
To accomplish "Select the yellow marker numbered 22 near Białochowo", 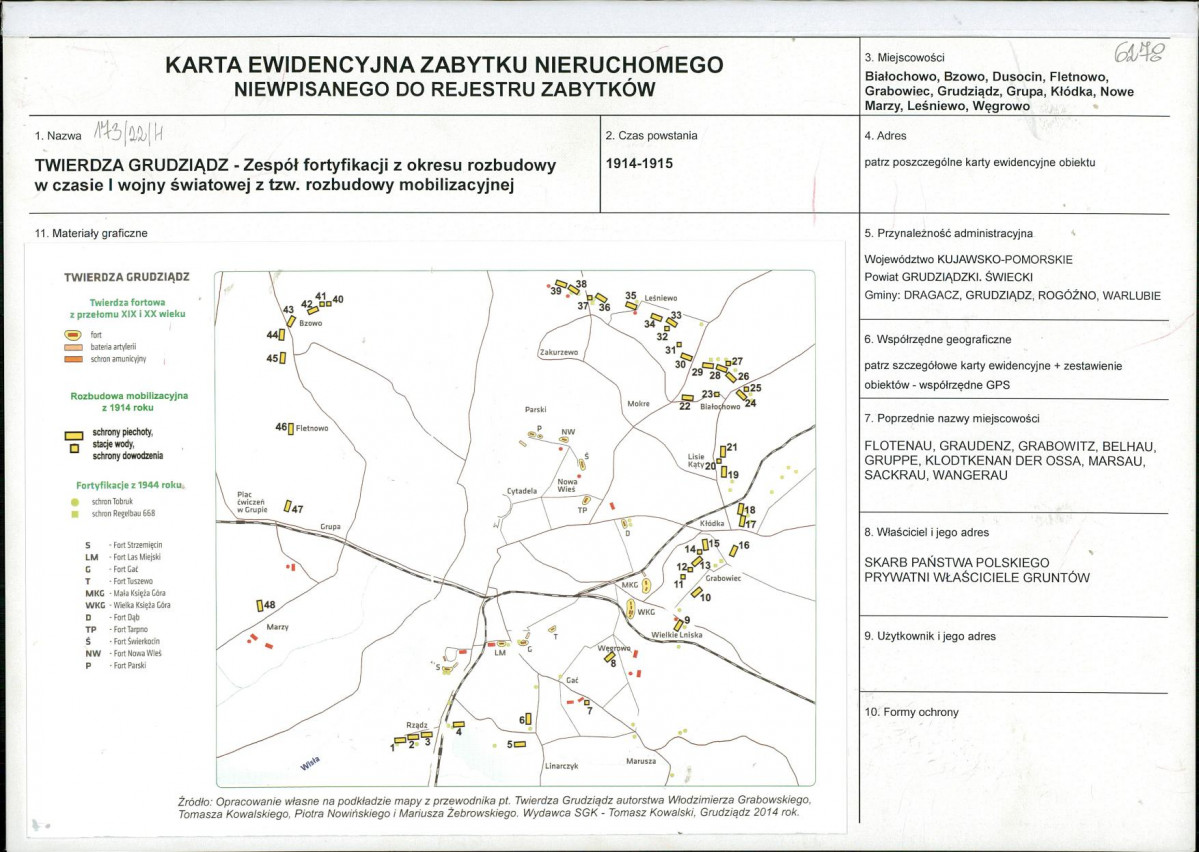I will (687, 398).
